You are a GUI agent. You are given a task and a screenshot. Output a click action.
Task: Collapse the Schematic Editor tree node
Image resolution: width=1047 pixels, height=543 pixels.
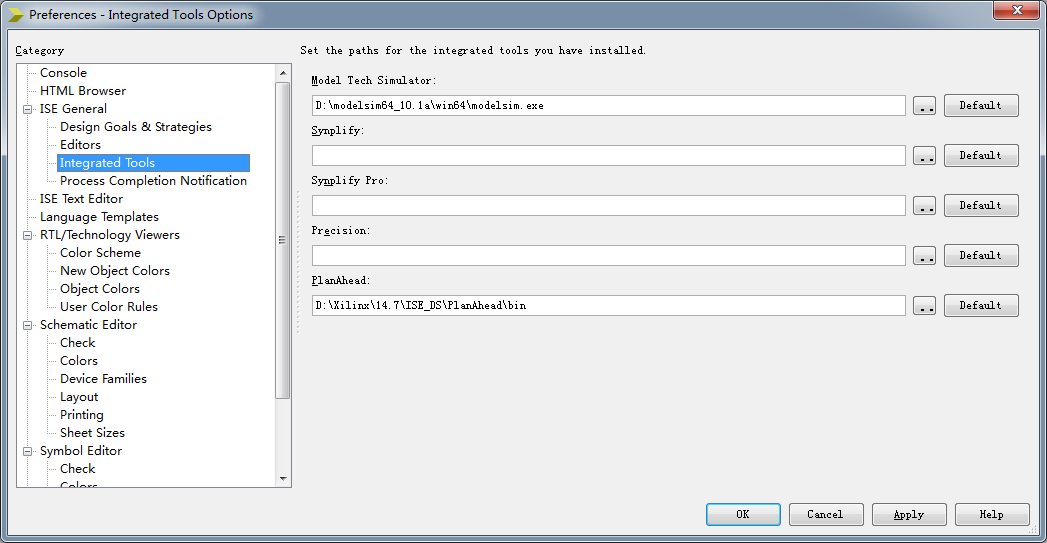coord(27,325)
